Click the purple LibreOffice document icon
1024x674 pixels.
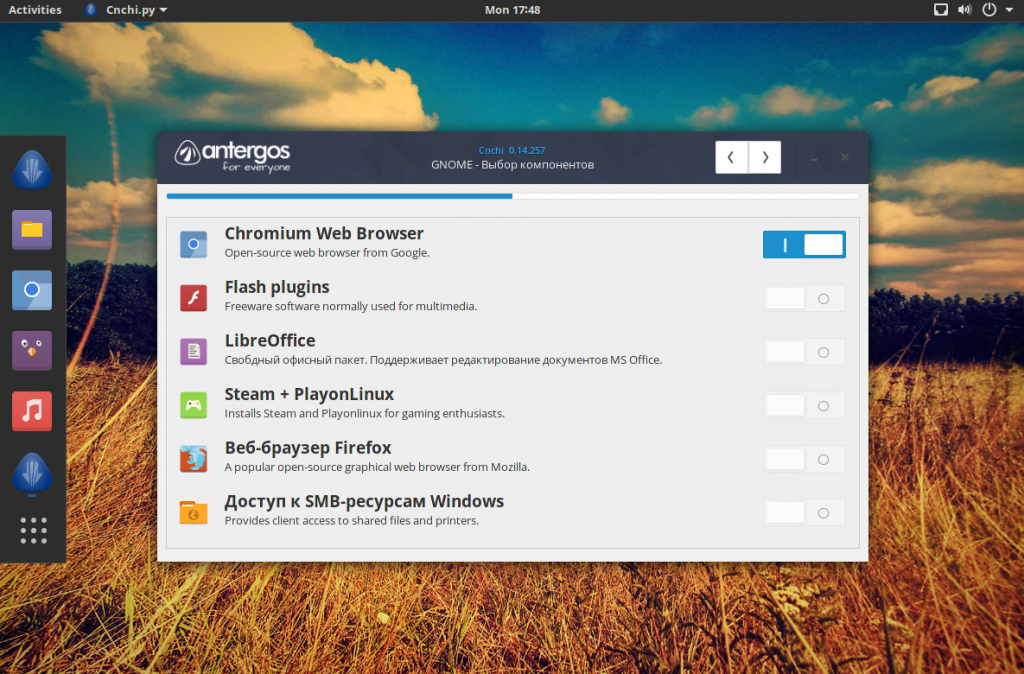coord(193,351)
